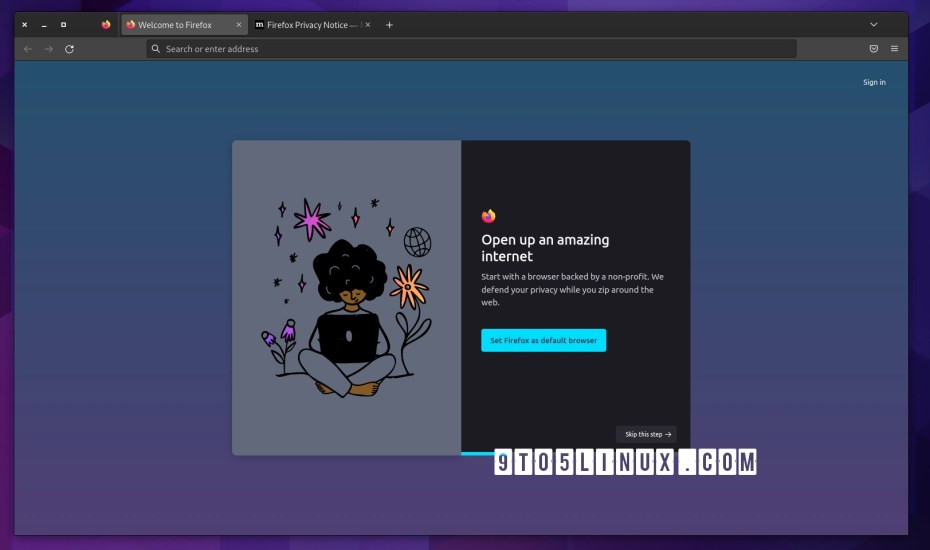Set Firefox as default browser
Screen dimensions: 930x550
coord(543,341)
